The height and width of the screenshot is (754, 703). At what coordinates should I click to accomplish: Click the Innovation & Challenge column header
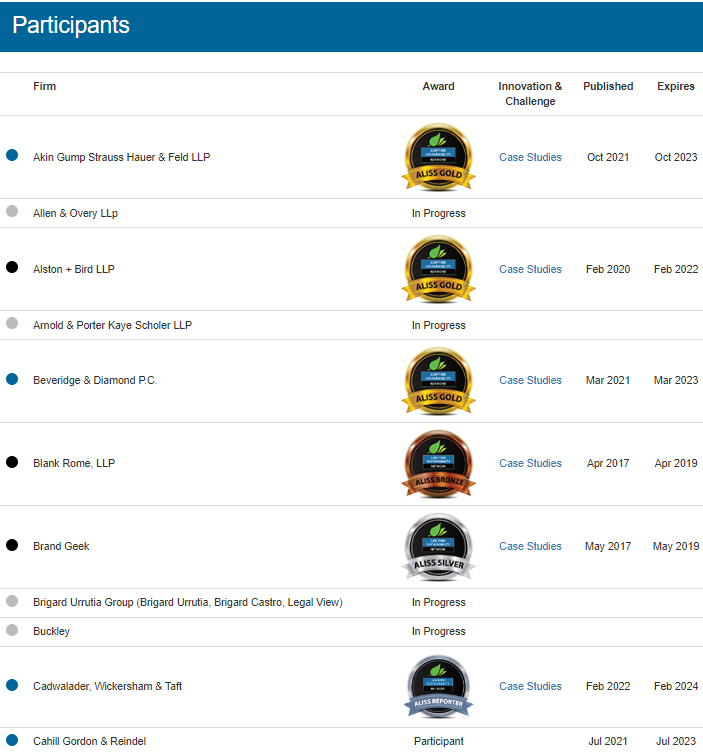click(530, 94)
